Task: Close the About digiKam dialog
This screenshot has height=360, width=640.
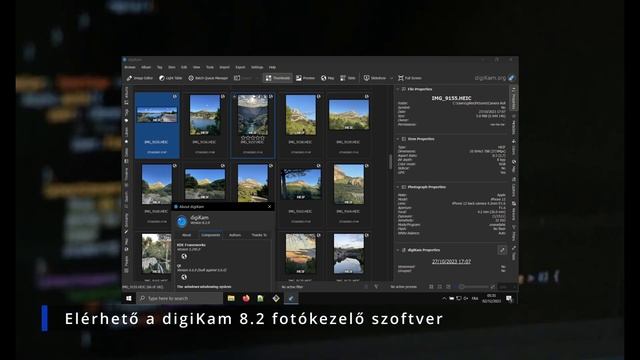Action: (269, 207)
